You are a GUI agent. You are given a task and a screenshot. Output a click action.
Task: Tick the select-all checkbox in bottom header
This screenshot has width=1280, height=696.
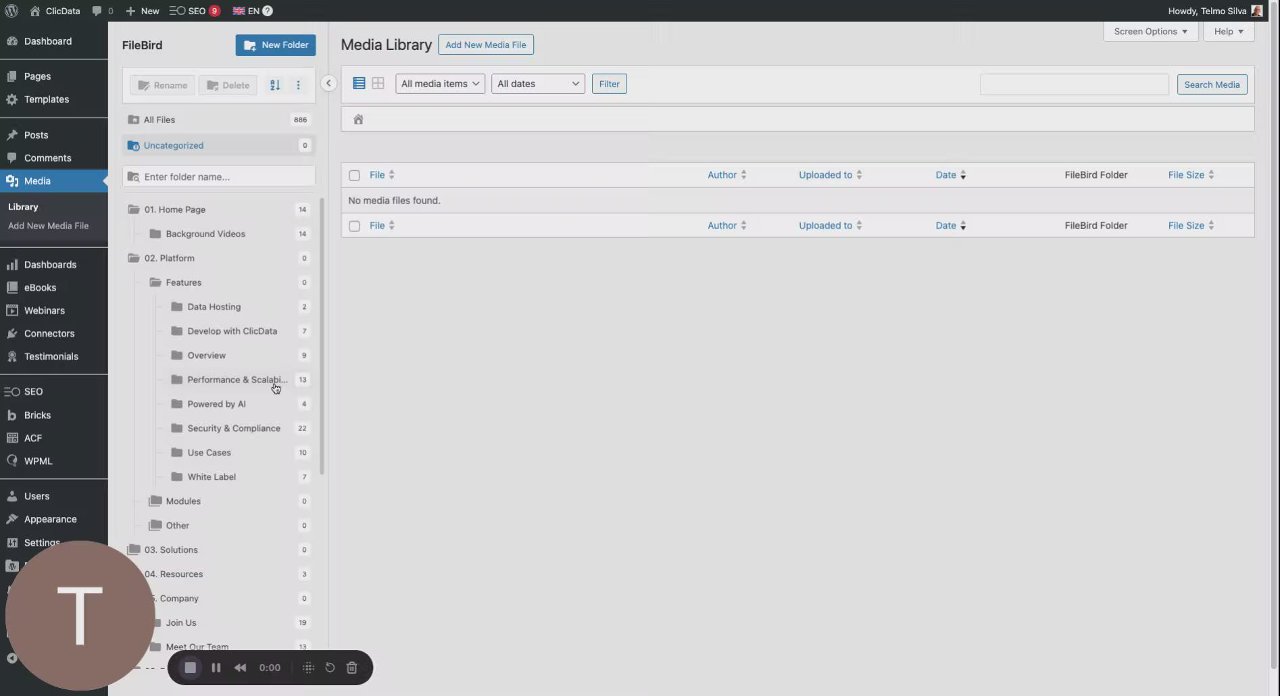354,226
